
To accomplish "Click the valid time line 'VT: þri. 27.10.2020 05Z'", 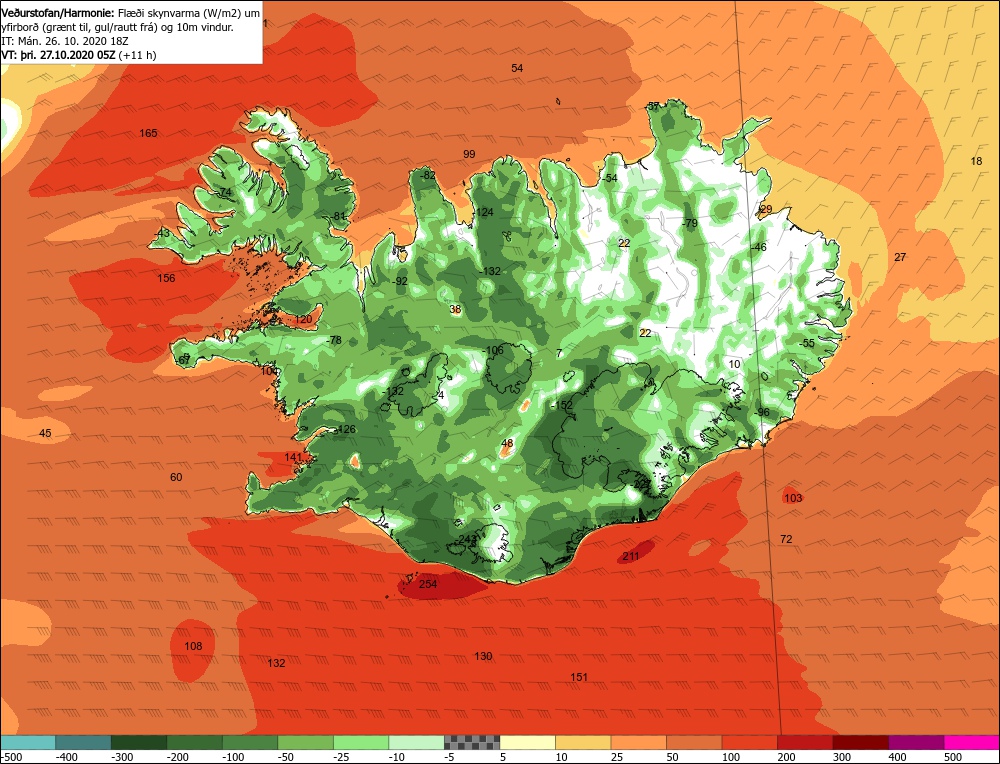I will point(58,55).
